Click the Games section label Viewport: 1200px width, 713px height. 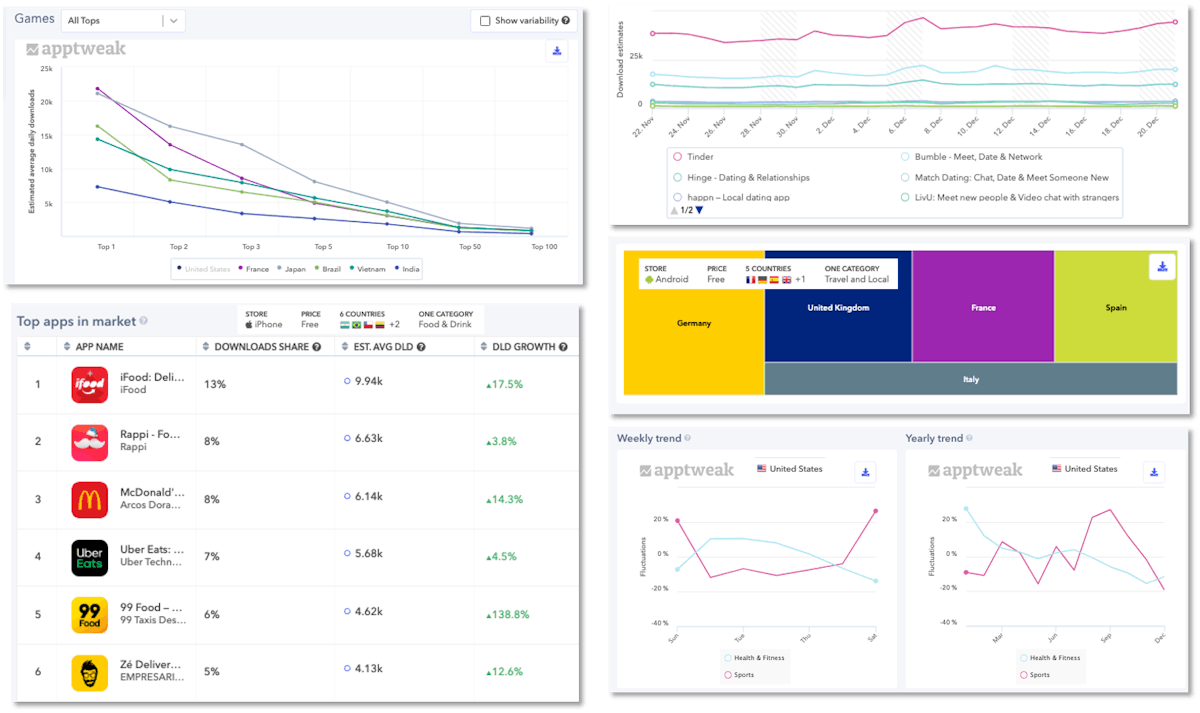click(x=33, y=18)
